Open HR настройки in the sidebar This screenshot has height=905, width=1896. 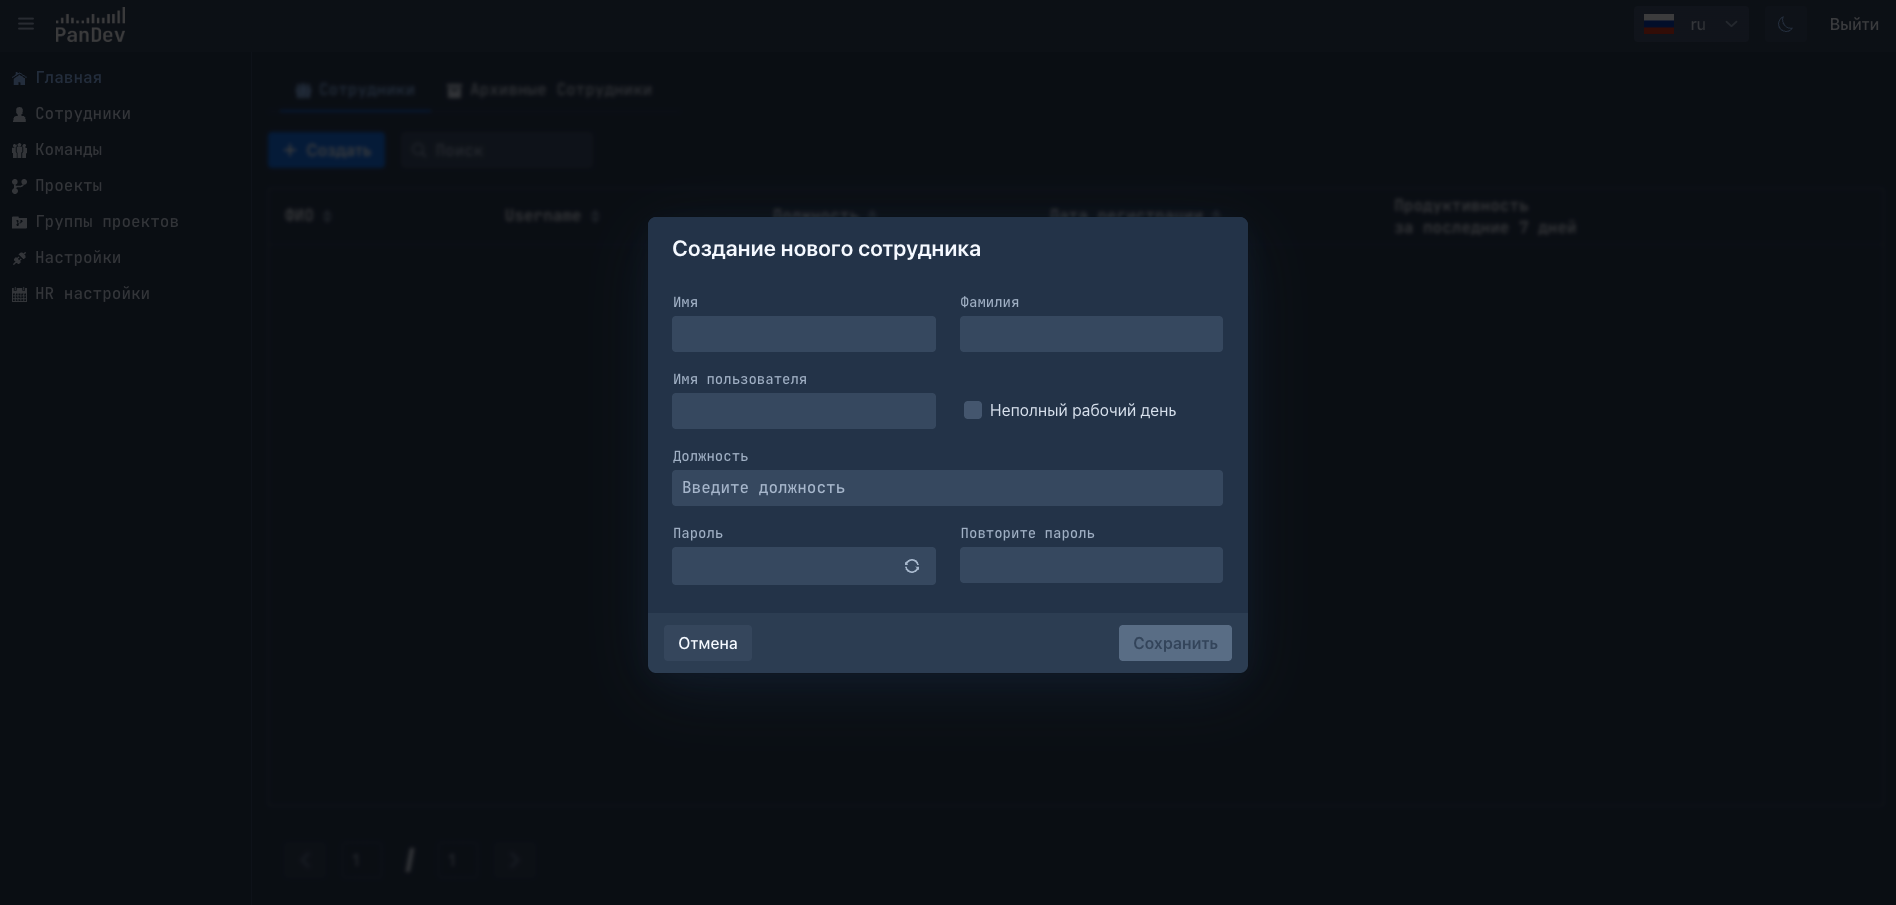click(92, 293)
